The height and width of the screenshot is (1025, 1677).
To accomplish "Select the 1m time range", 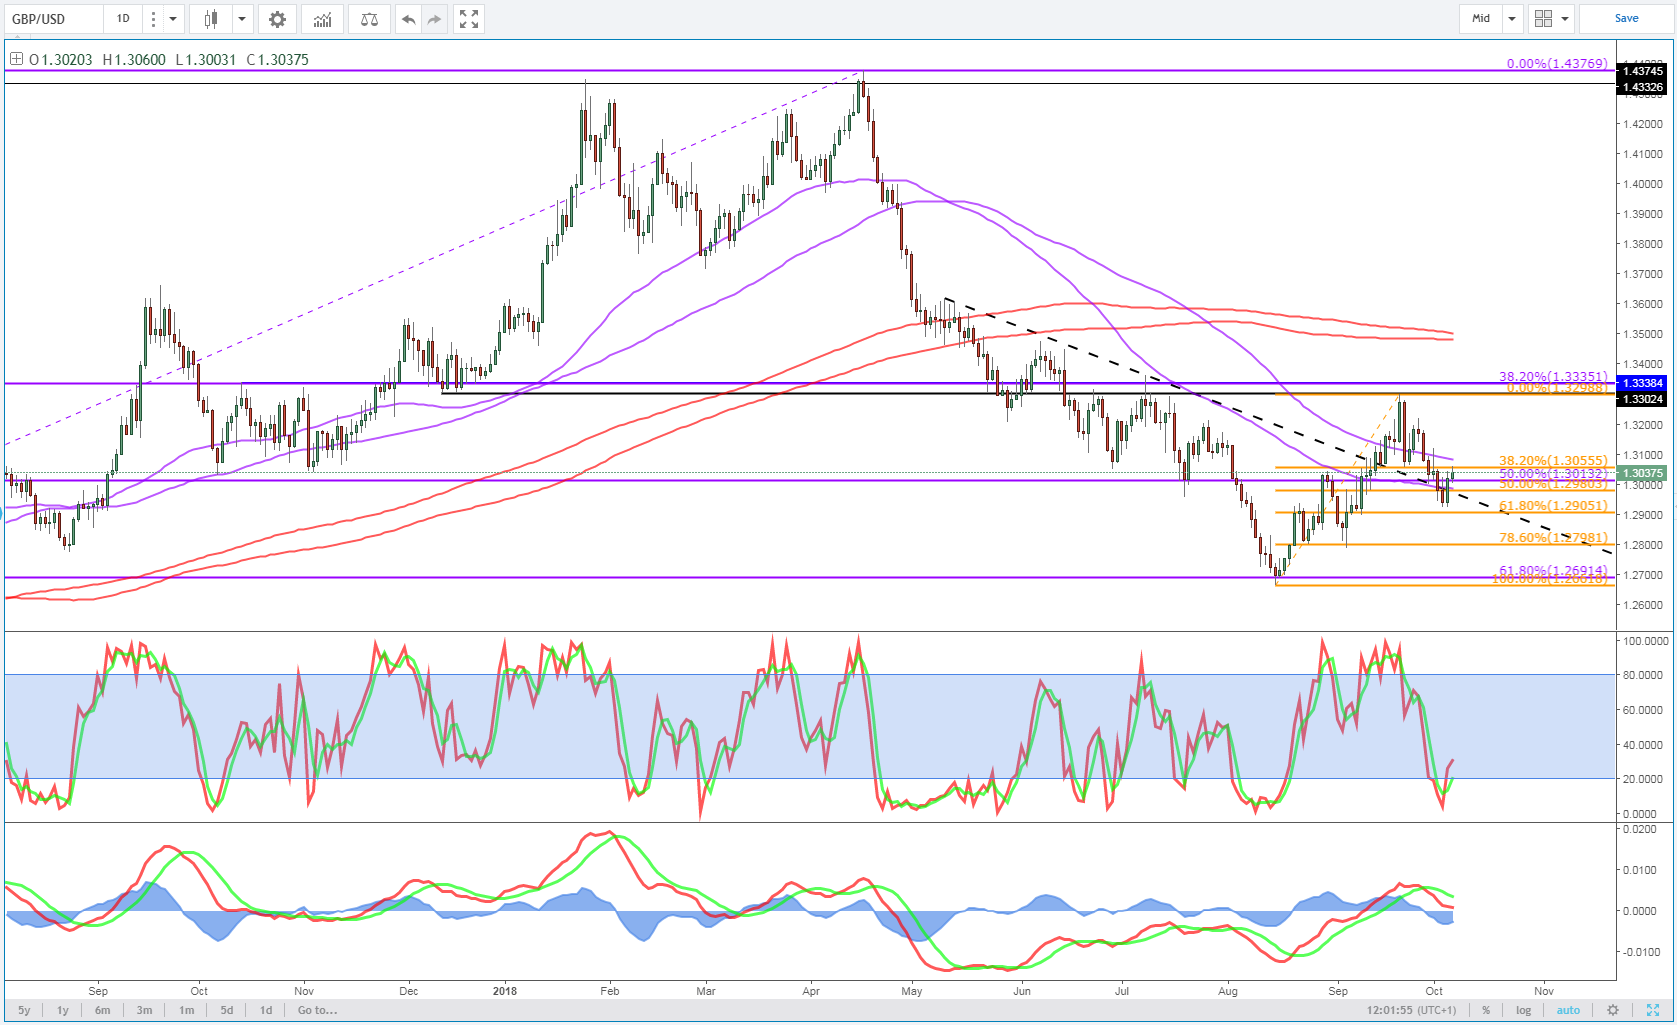I will [x=186, y=1010].
